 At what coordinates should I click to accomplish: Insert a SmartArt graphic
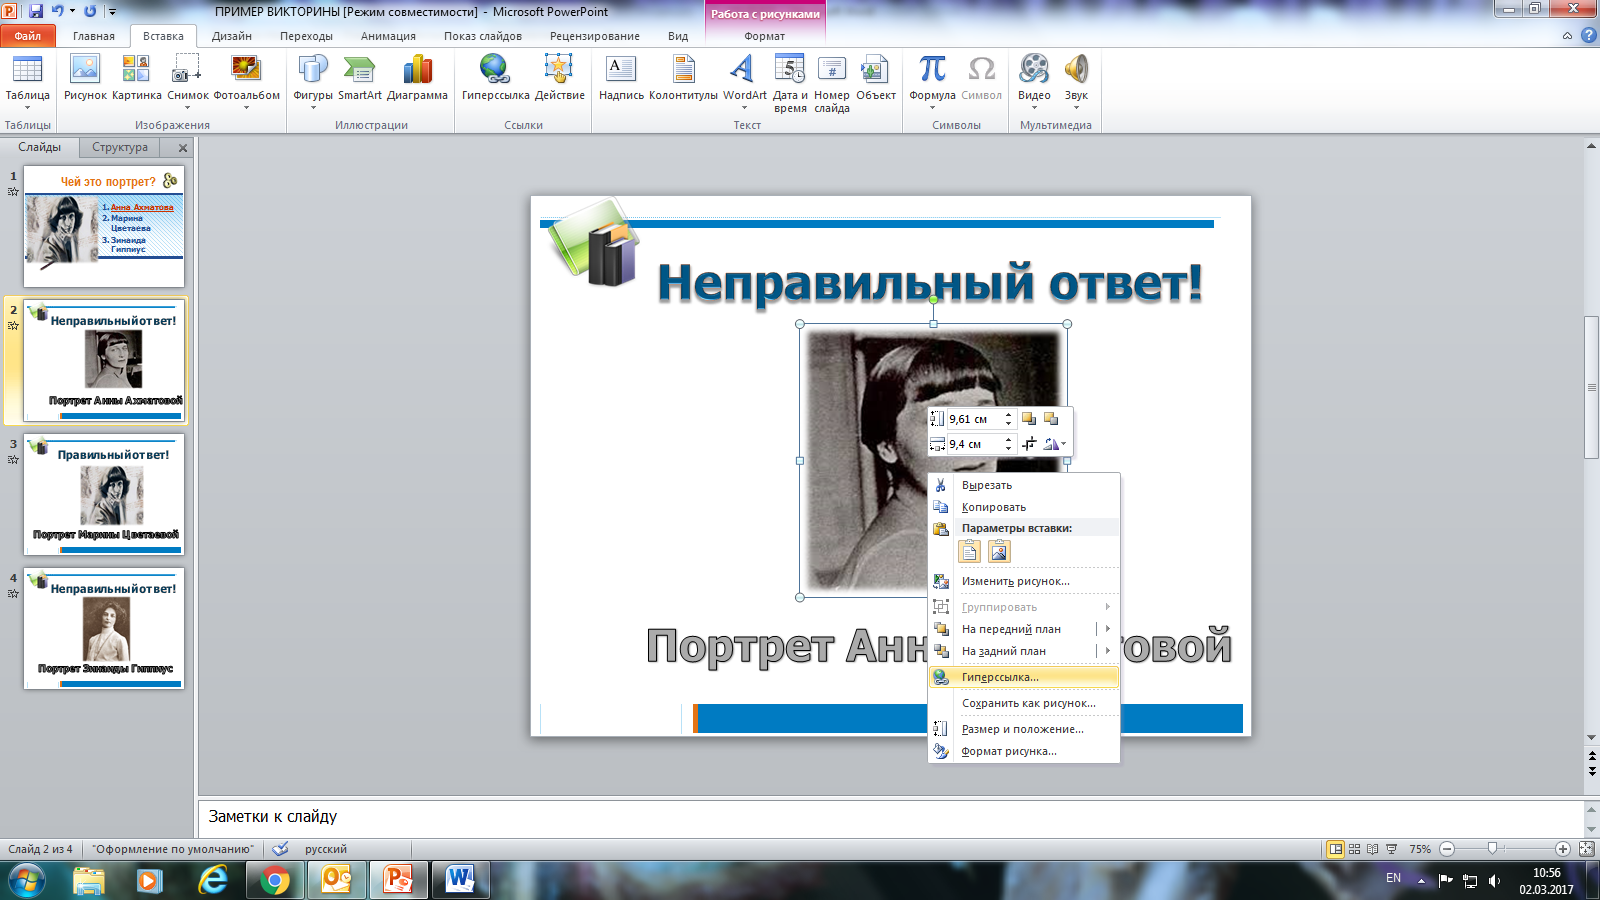click(360, 79)
